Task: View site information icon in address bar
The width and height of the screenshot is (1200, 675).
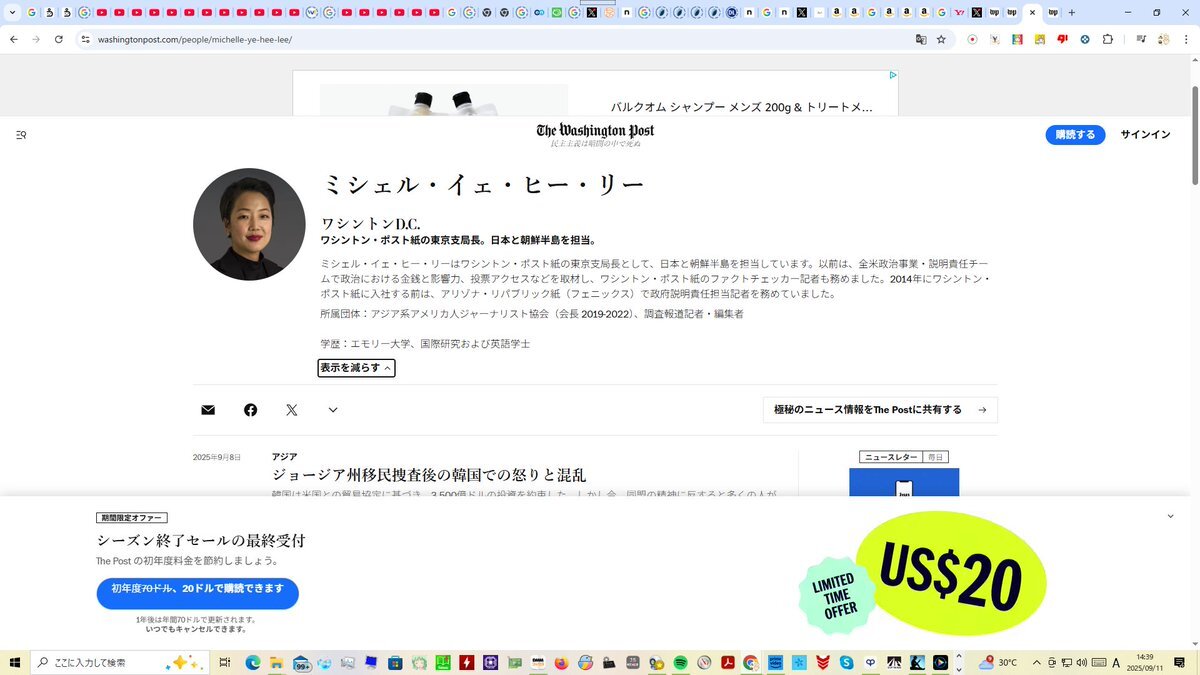Action: point(86,39)
